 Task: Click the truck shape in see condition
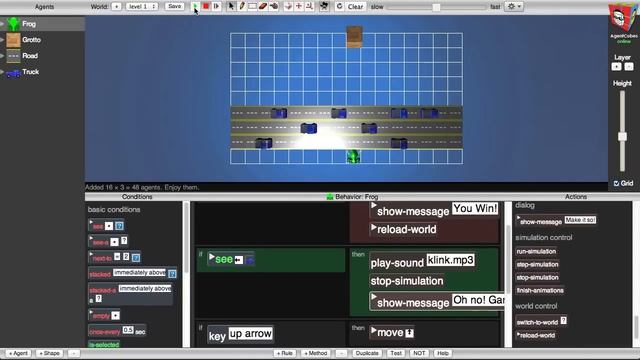(x=249, y=260)
